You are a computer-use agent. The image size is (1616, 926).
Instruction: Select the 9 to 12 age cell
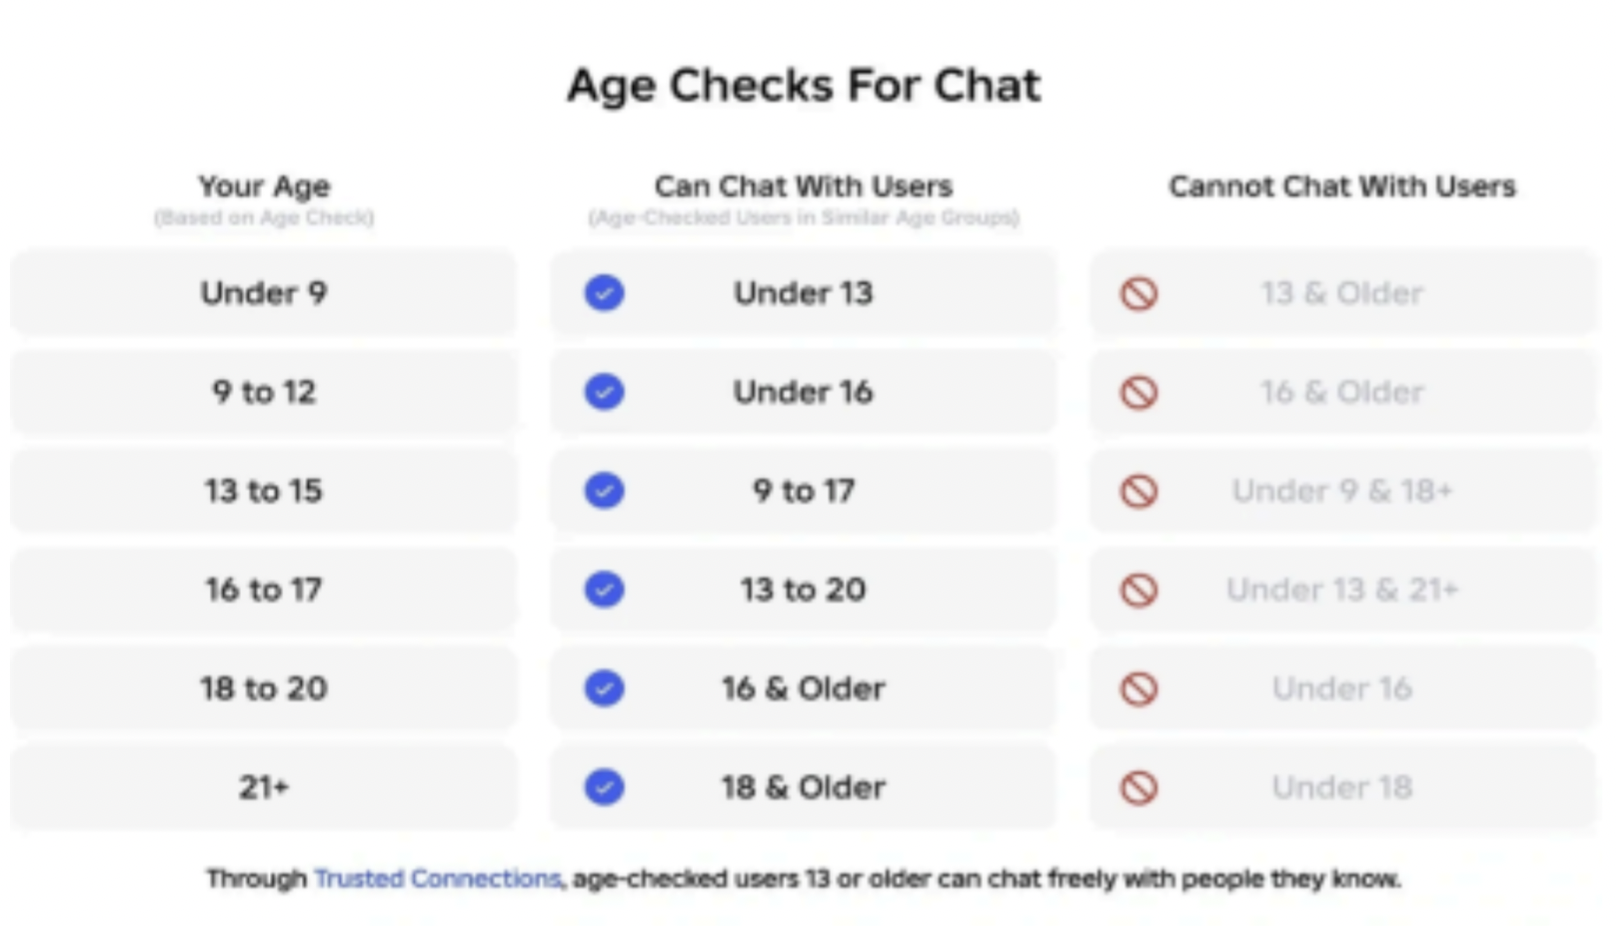coord(264,392)
